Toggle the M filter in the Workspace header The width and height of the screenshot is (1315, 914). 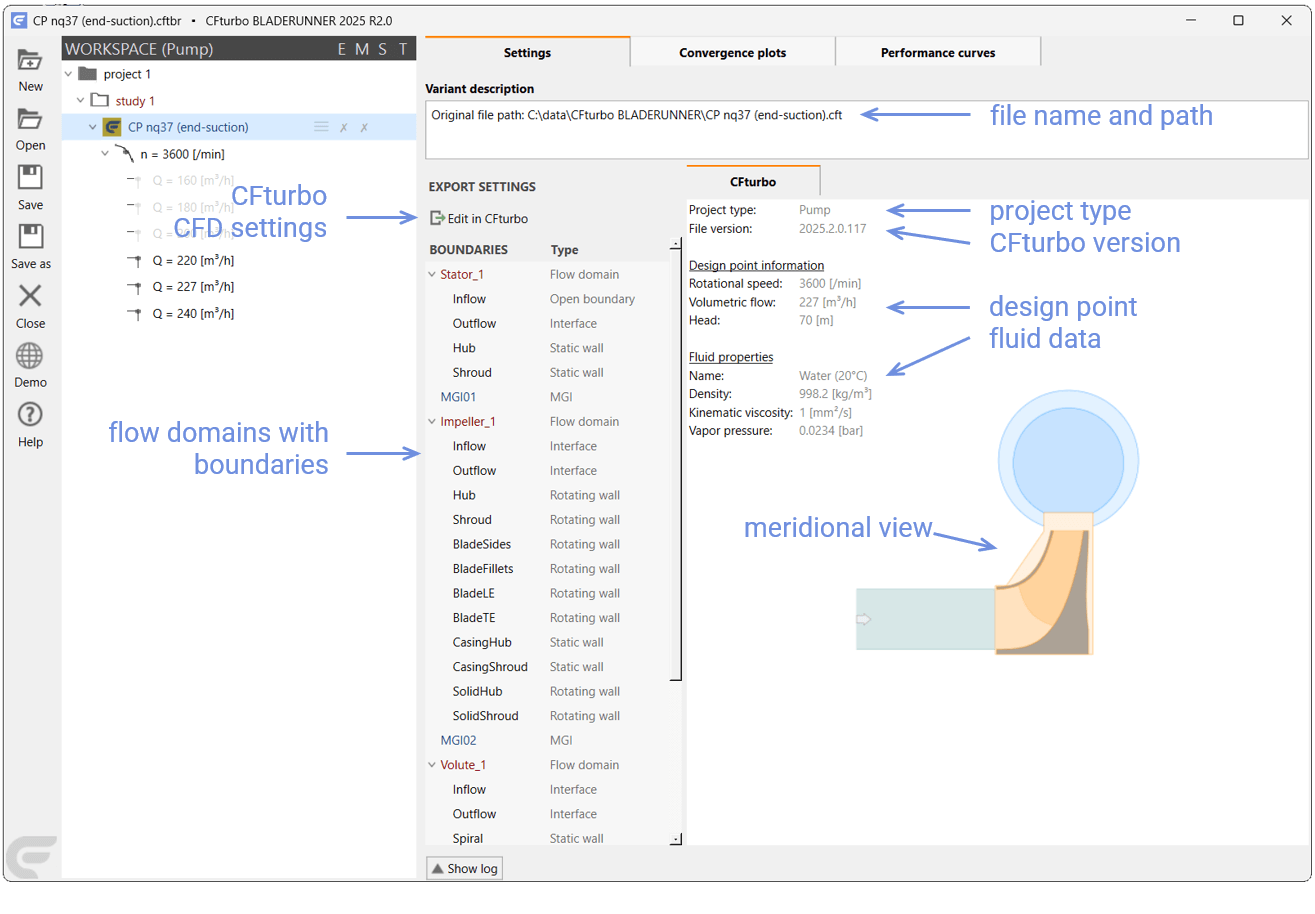click(361, 49)
